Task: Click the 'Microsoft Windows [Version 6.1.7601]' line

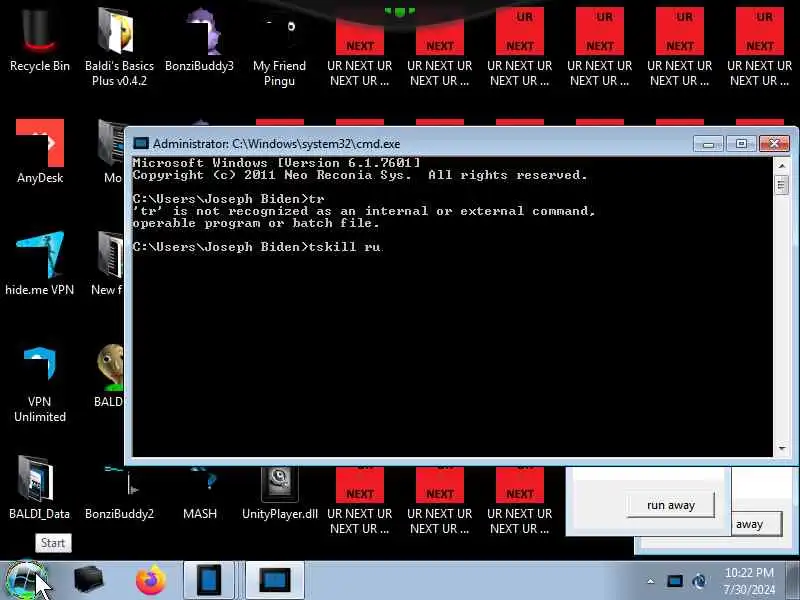Action: [276, 163]
